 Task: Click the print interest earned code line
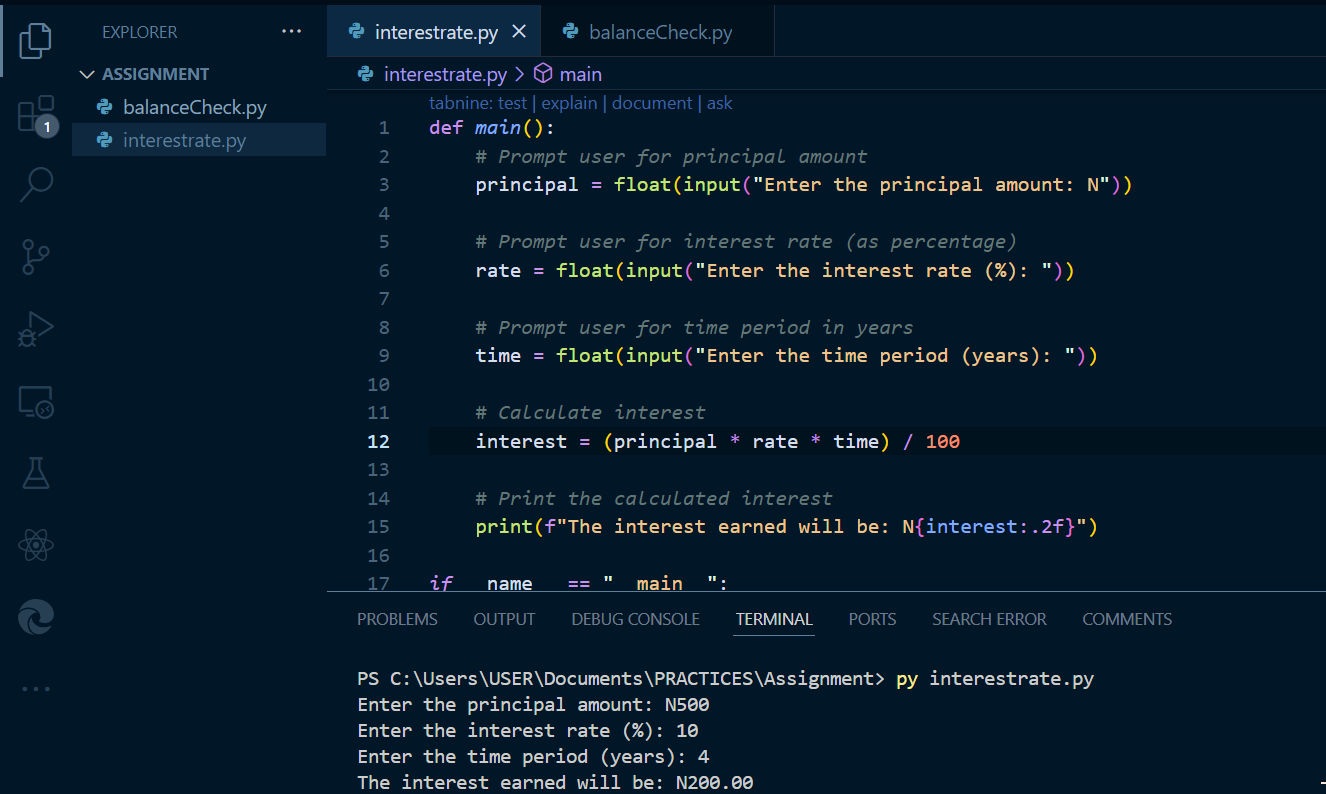pyautogui.click(x=786, y=526)
